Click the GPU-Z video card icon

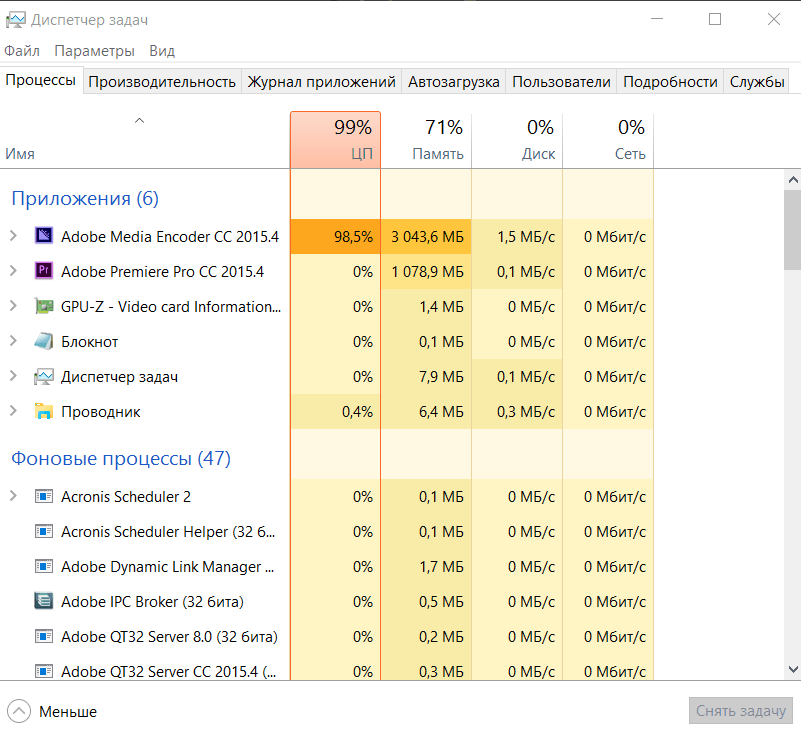coord(44,306)
